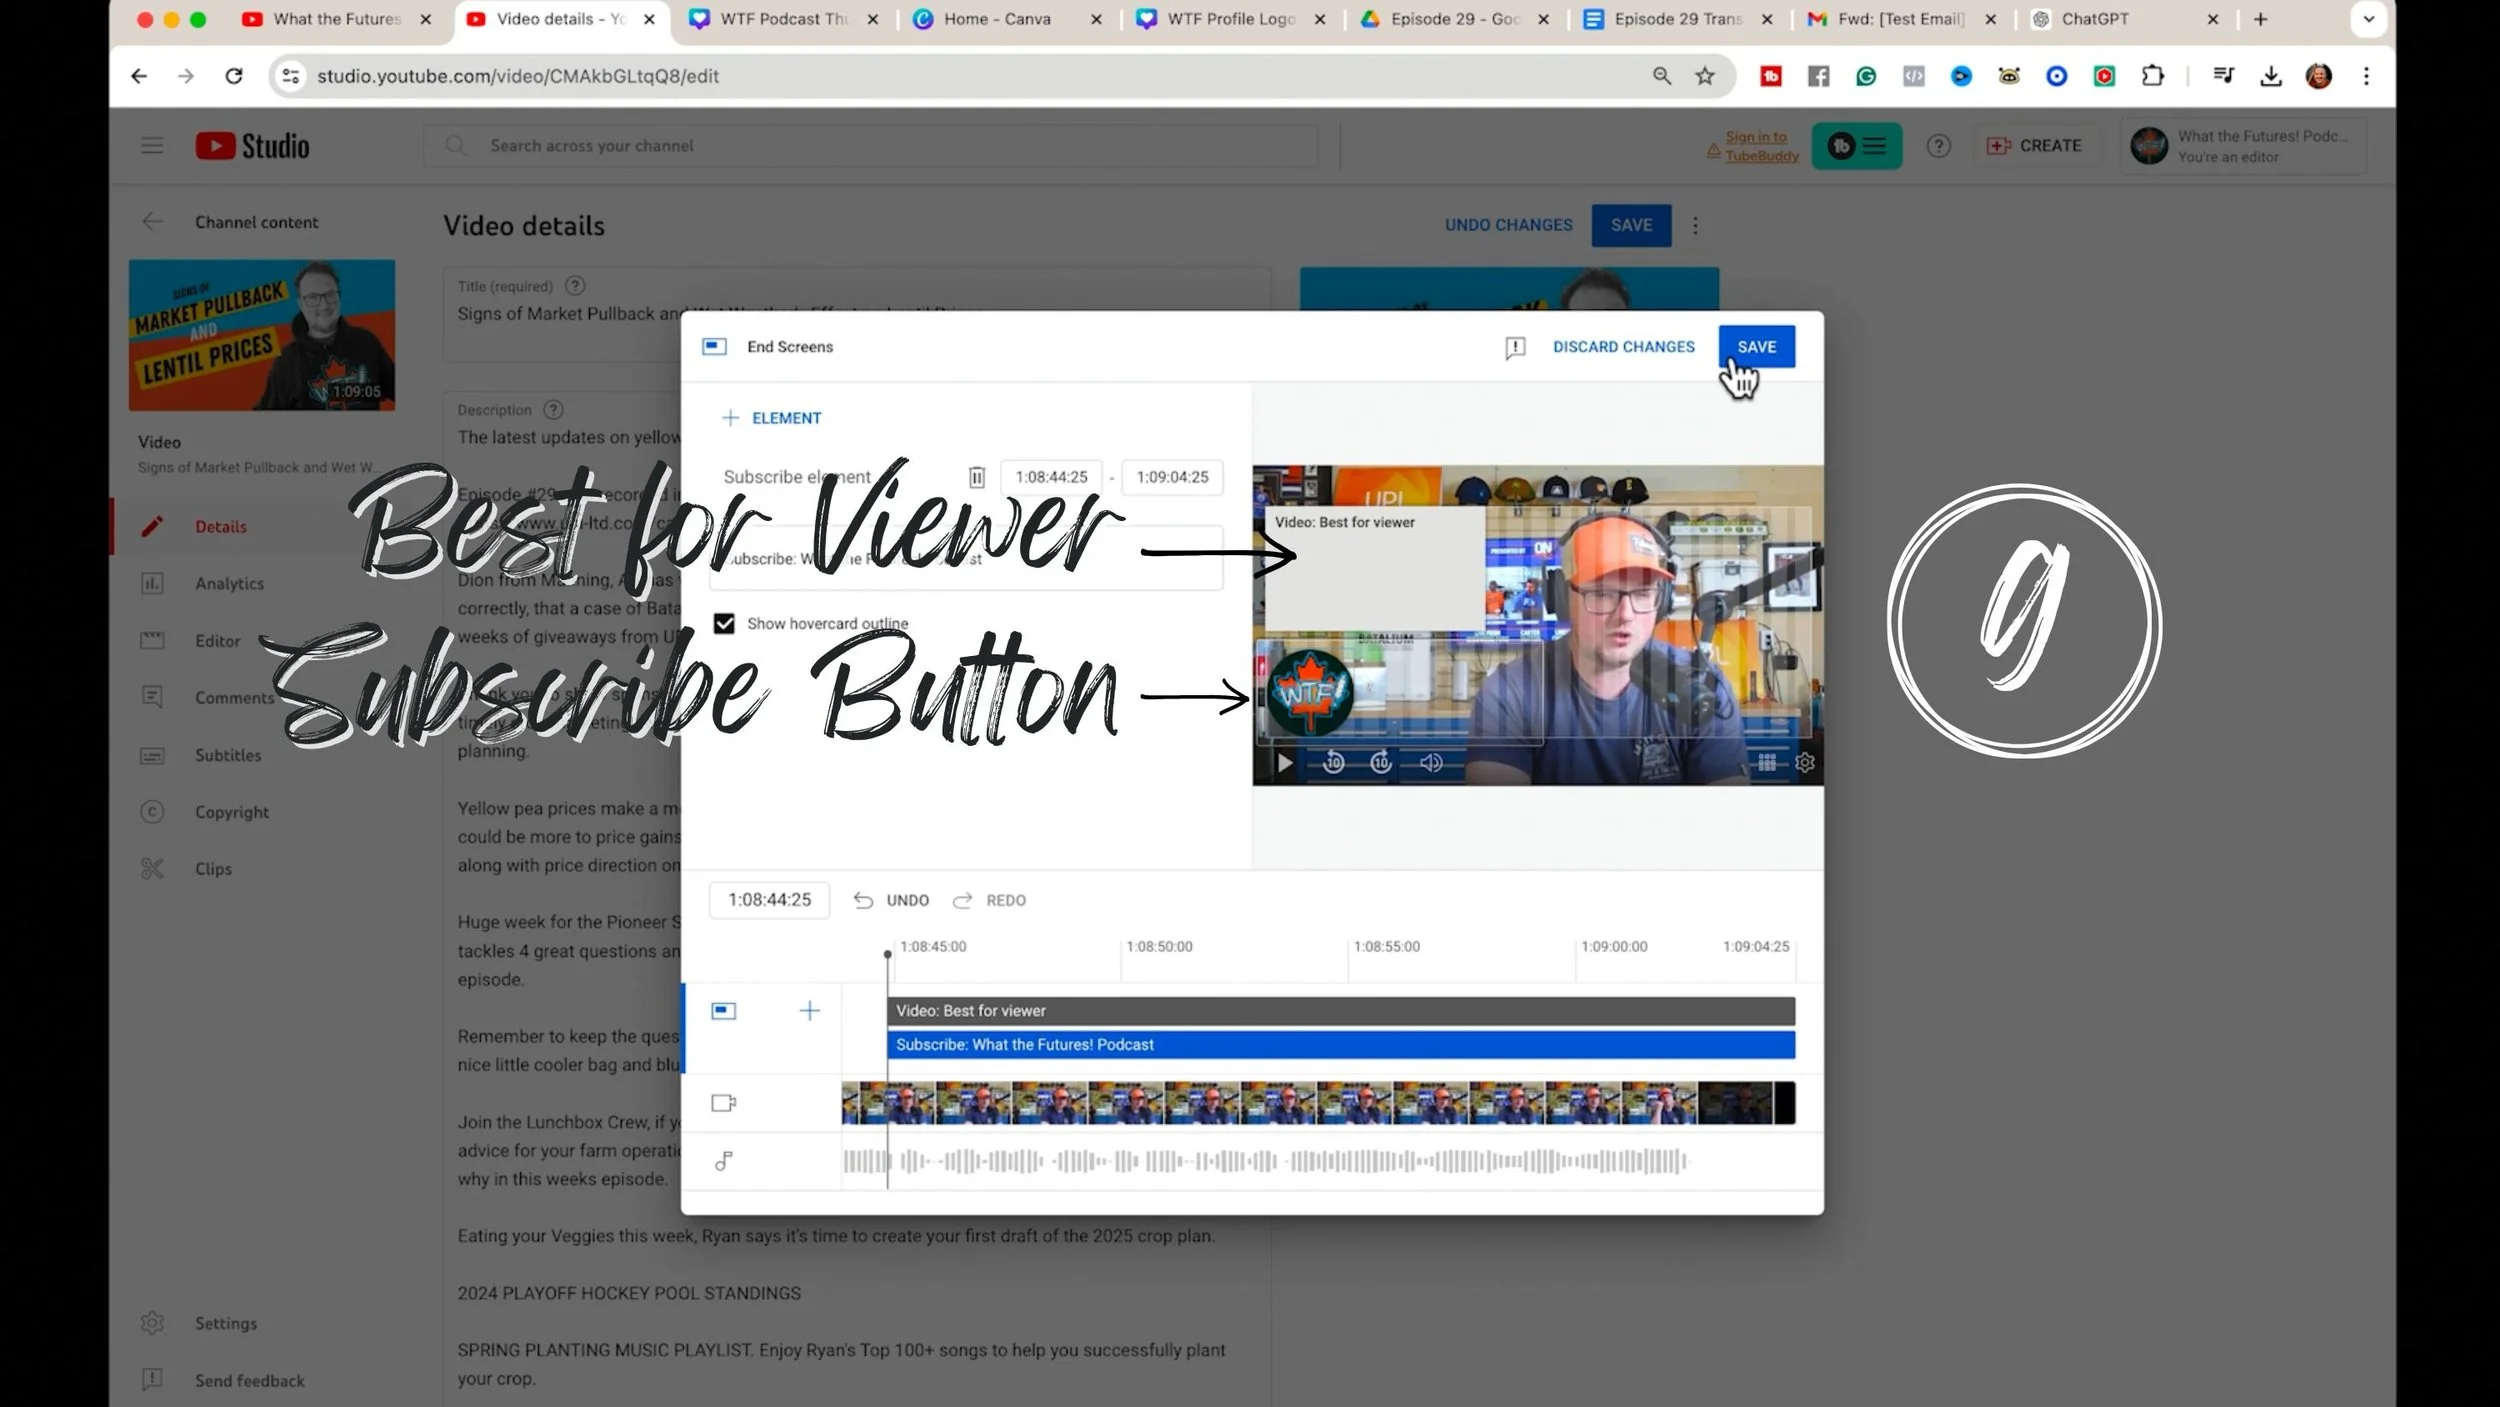
Task: Click Undo Changes on Video details page
Action: coord(1508,225)
